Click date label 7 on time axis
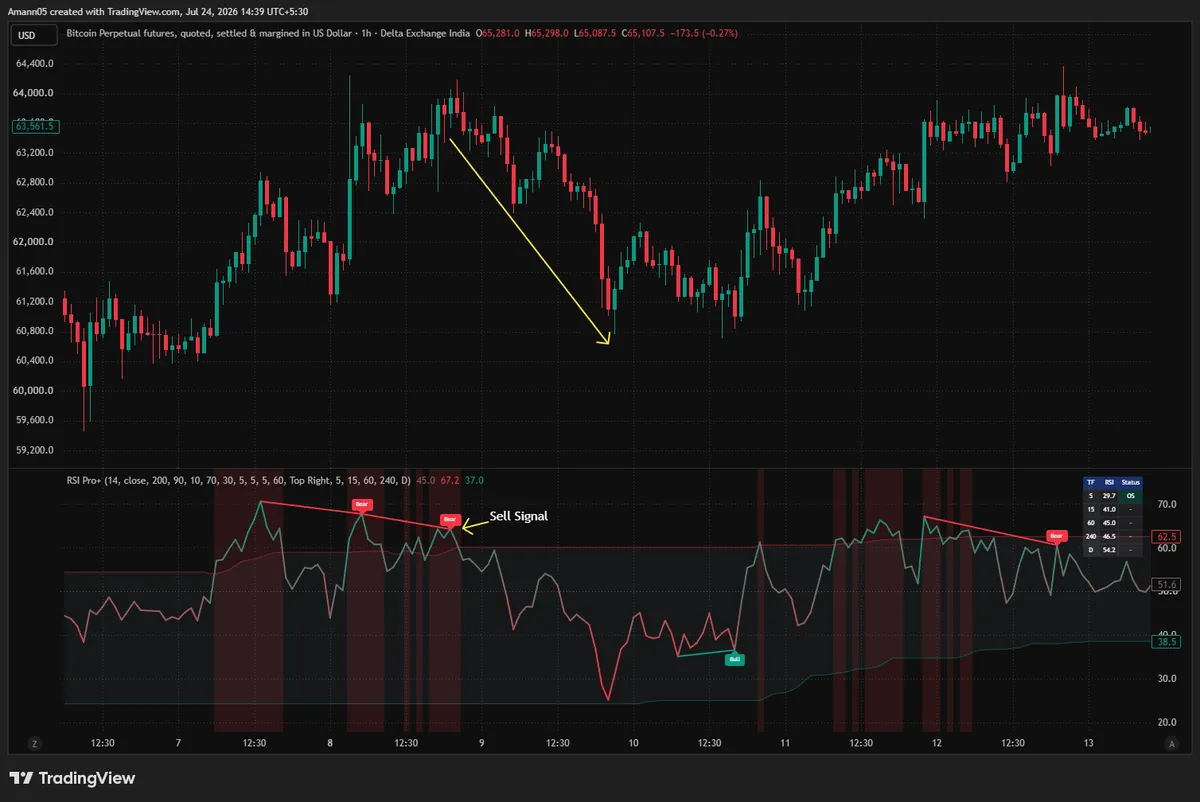The width and height of the screenshot is (1200, 802). click(178, 743)
